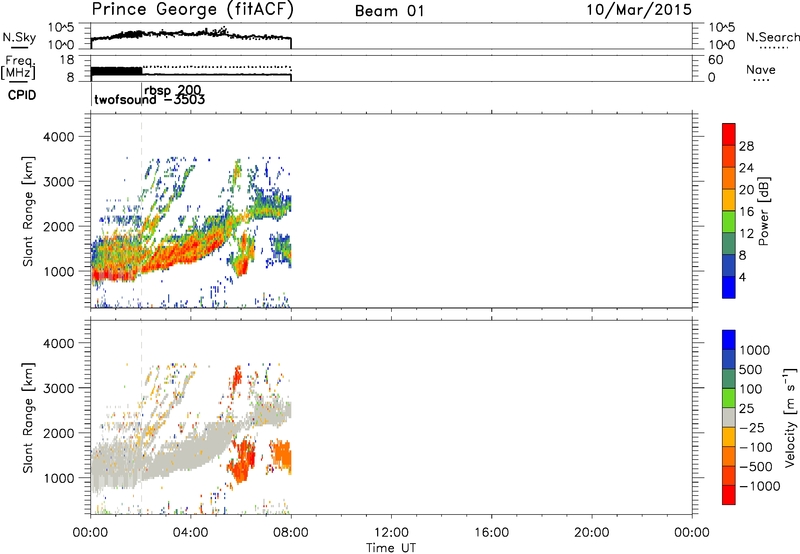Click the 'Slant Range [km]' label of velocity panel

[28, 418]
